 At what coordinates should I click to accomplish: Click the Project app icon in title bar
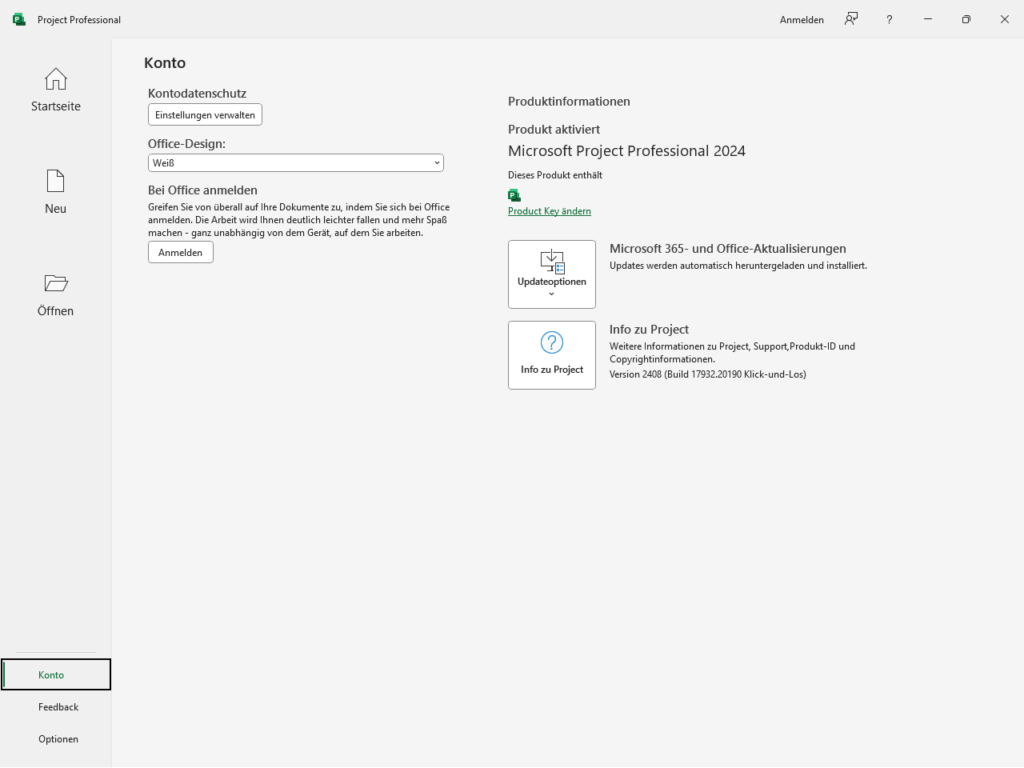coord(19,19)
